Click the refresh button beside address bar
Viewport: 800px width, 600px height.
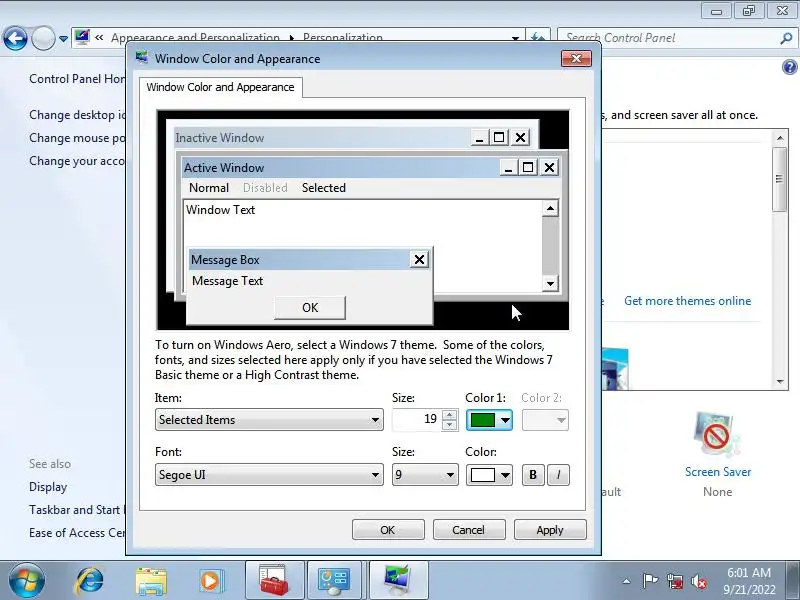pyautogui.click(x=538, y=38)
